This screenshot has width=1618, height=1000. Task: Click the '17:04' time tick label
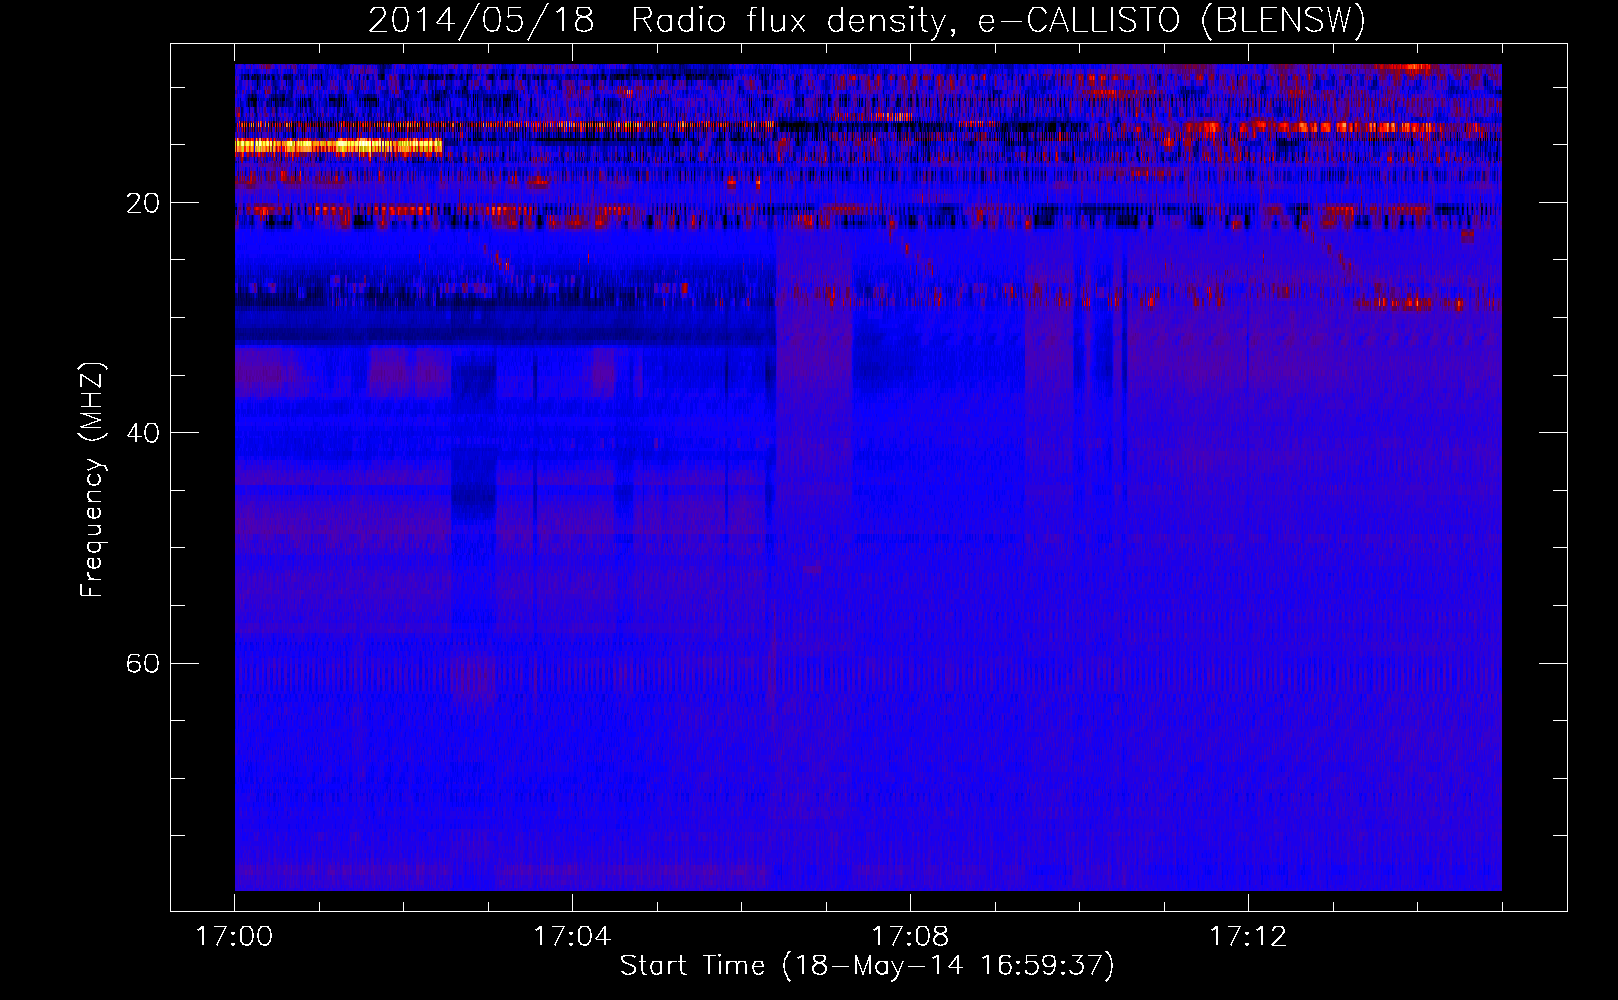pyautogui.click(x=572, y=937)
